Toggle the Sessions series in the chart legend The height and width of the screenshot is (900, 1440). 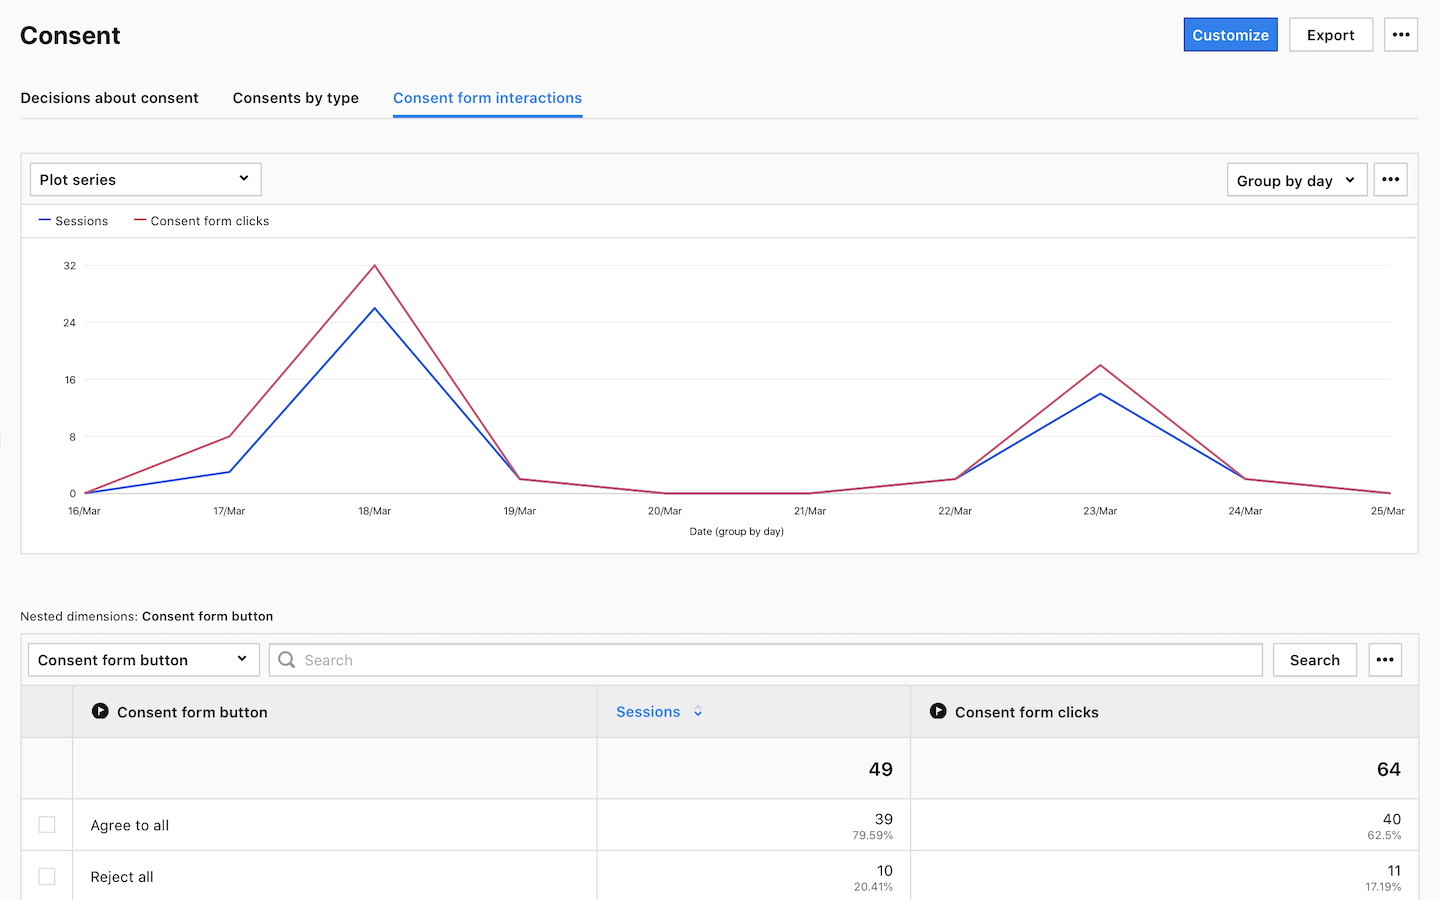(73, 221)
